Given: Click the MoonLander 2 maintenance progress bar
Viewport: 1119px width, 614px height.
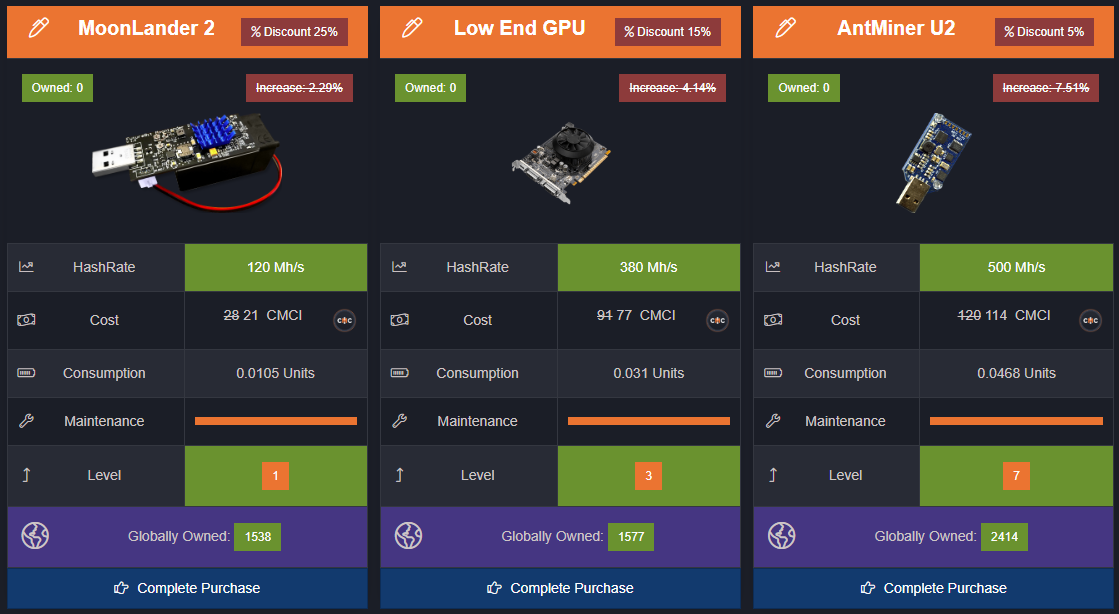Looking at the screenshot, I should click(x=275, y=421).
